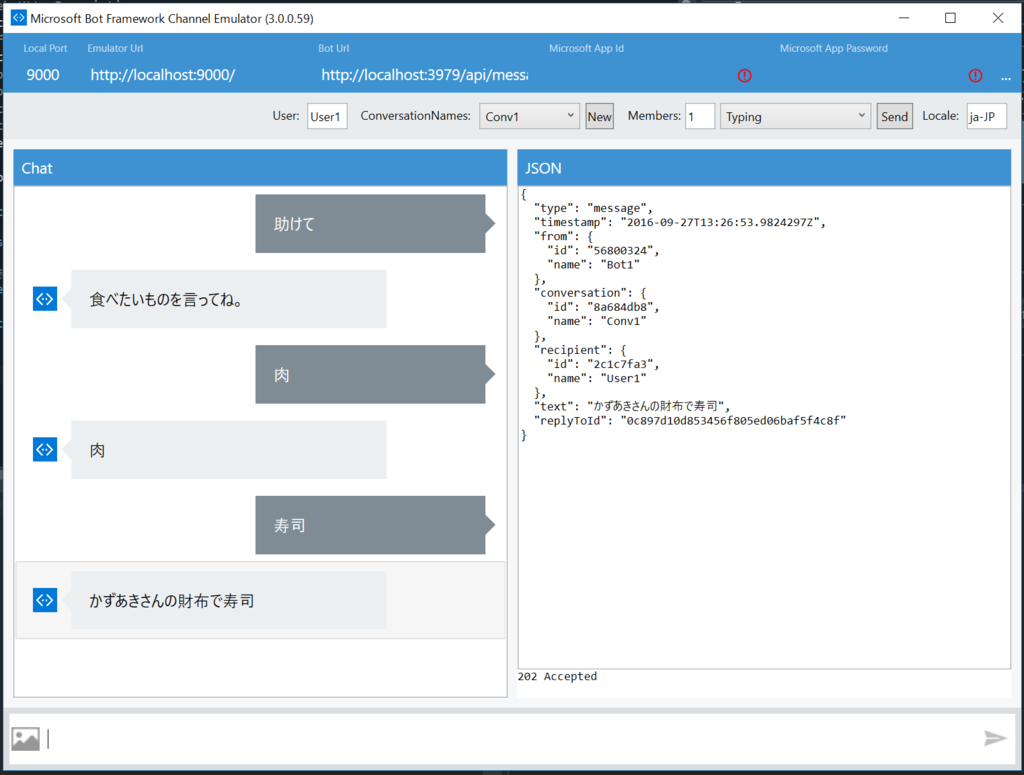This screenshot has height=775, width=1024.
Task: Click the Bot Url field
Action: pyautogui.click(x=424, y=75)
